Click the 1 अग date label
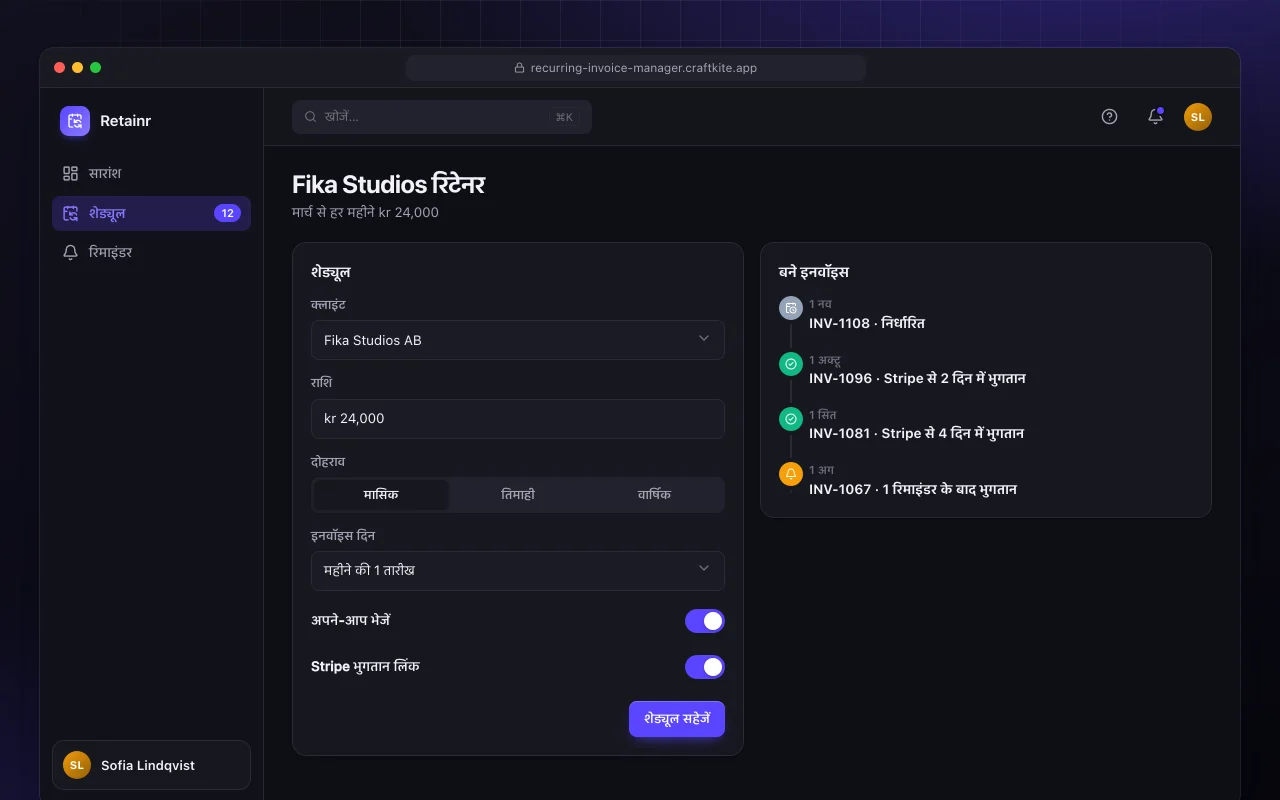This screenshot has height=800, width=1280. coord(821,470)
